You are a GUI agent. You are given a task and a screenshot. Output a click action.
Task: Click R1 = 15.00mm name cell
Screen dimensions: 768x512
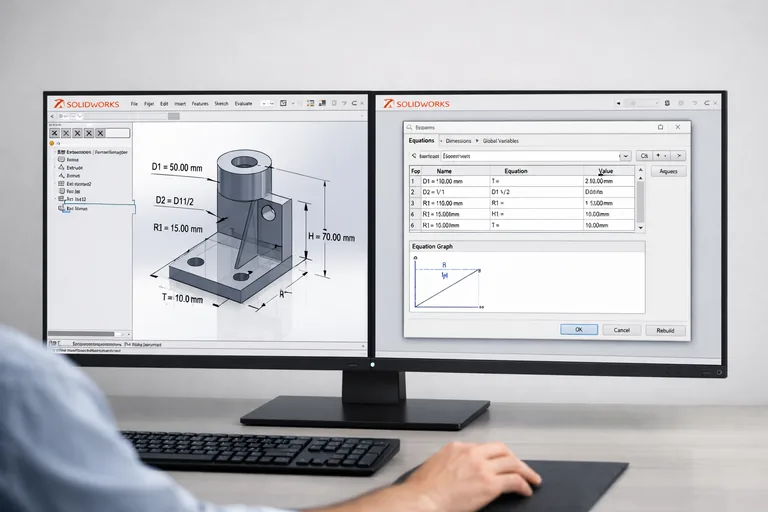pos(456,214)
